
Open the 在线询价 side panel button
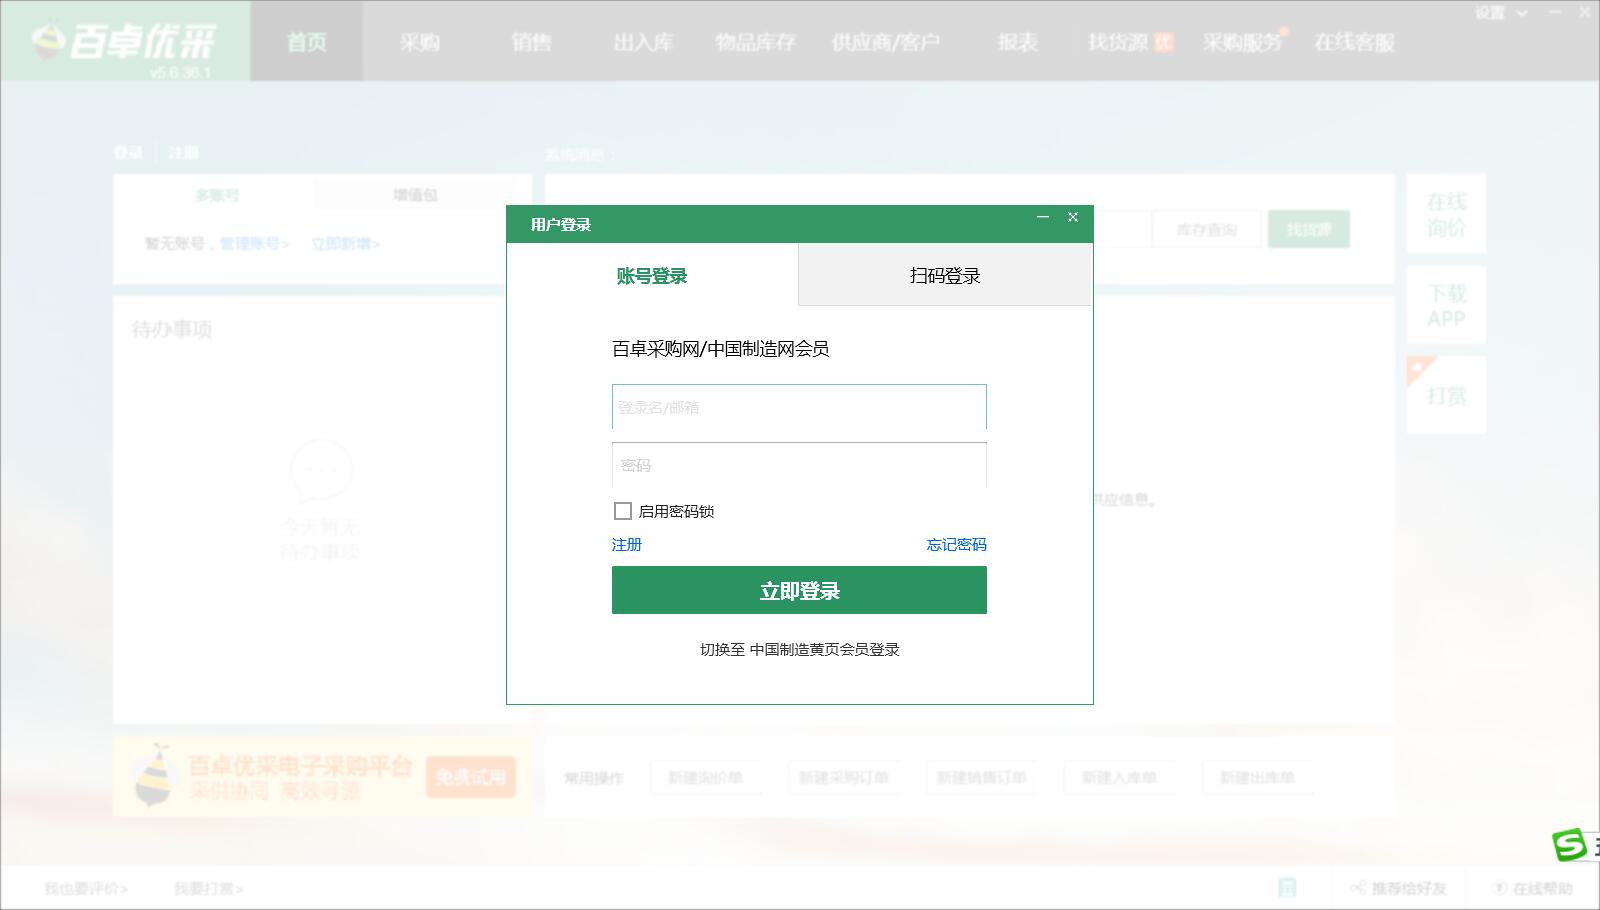point(1446,214)
